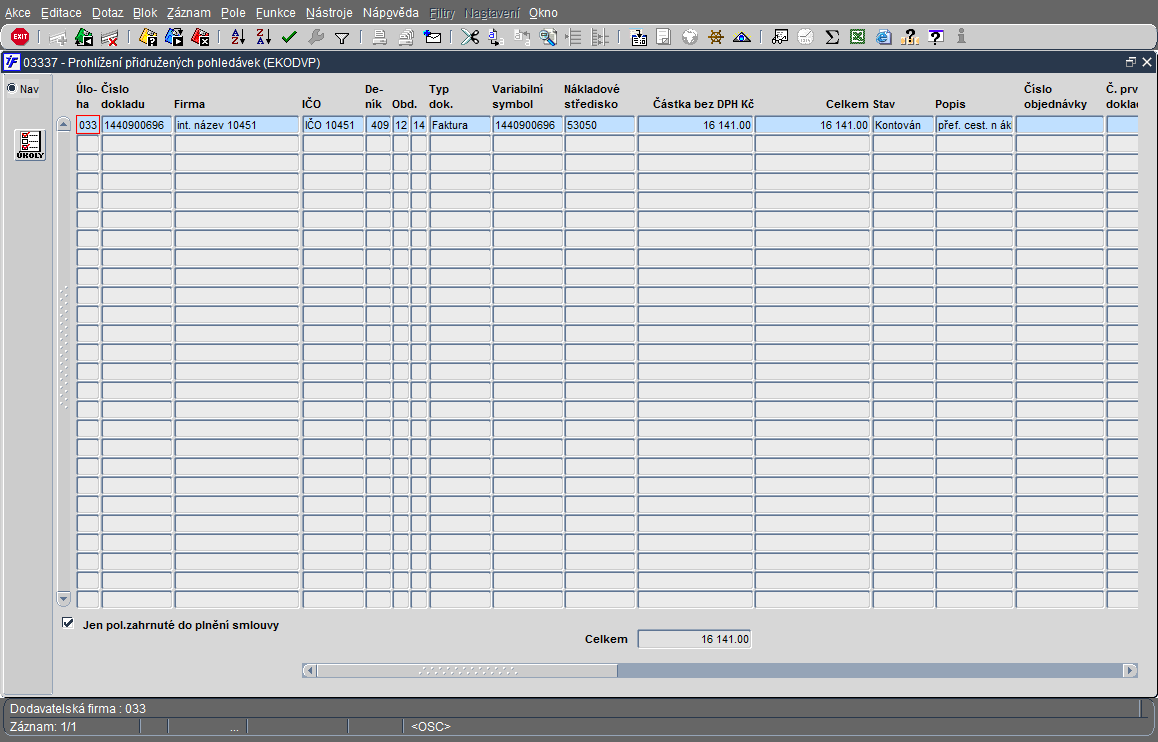This screenshot has width=1158, height=742.
Task: Click the envelope send mail icon
Action: coord(433,37)
